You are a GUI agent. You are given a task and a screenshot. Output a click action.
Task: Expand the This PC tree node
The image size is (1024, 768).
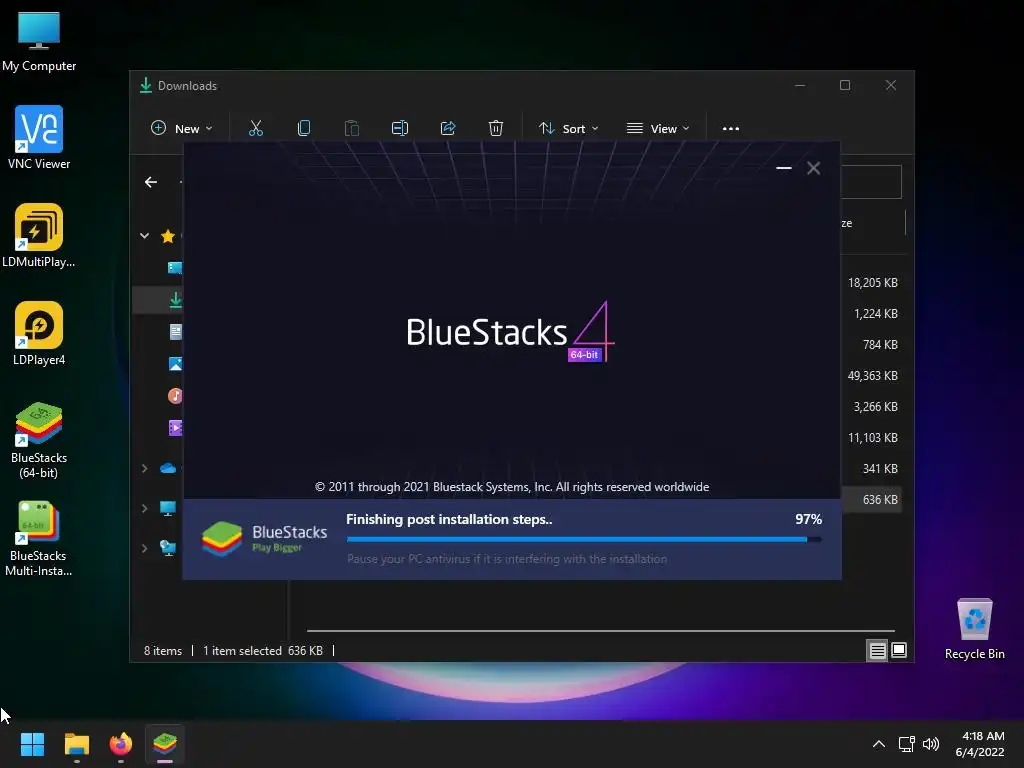point(144,508)
